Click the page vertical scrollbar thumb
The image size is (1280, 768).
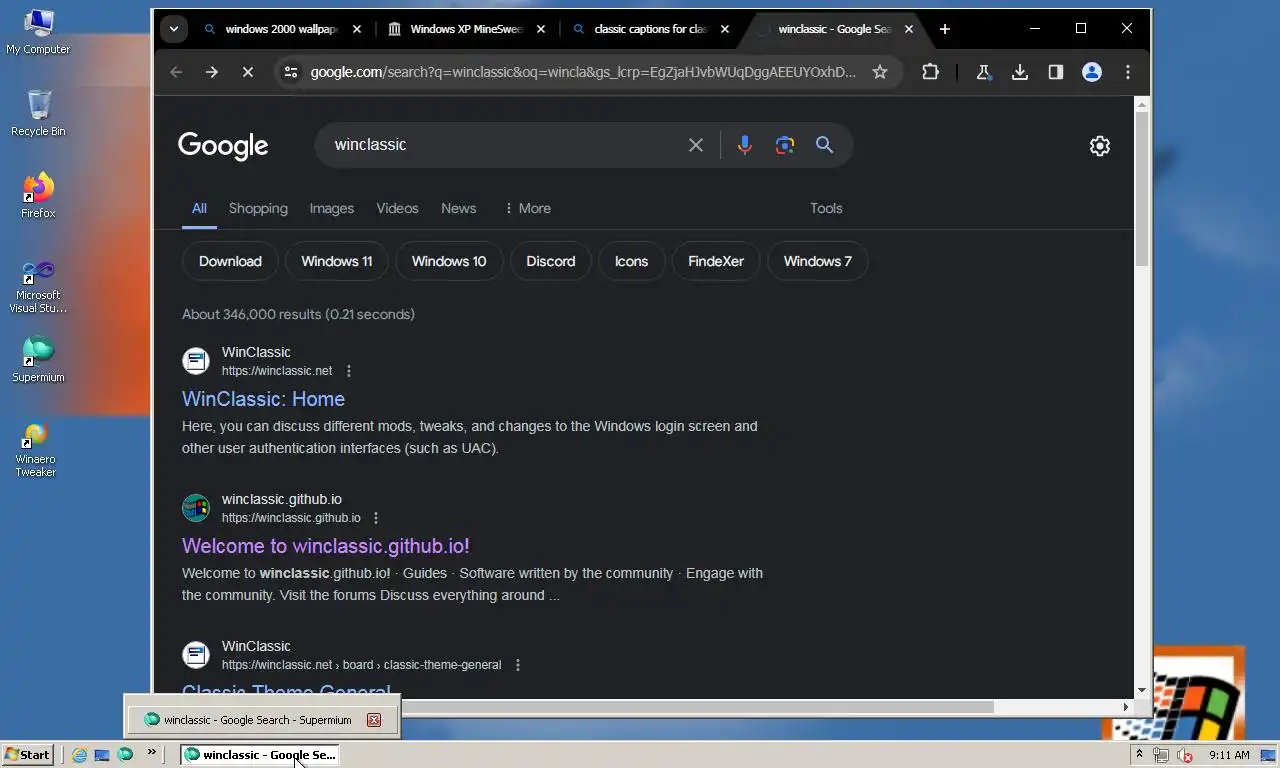pos(1142,188)
